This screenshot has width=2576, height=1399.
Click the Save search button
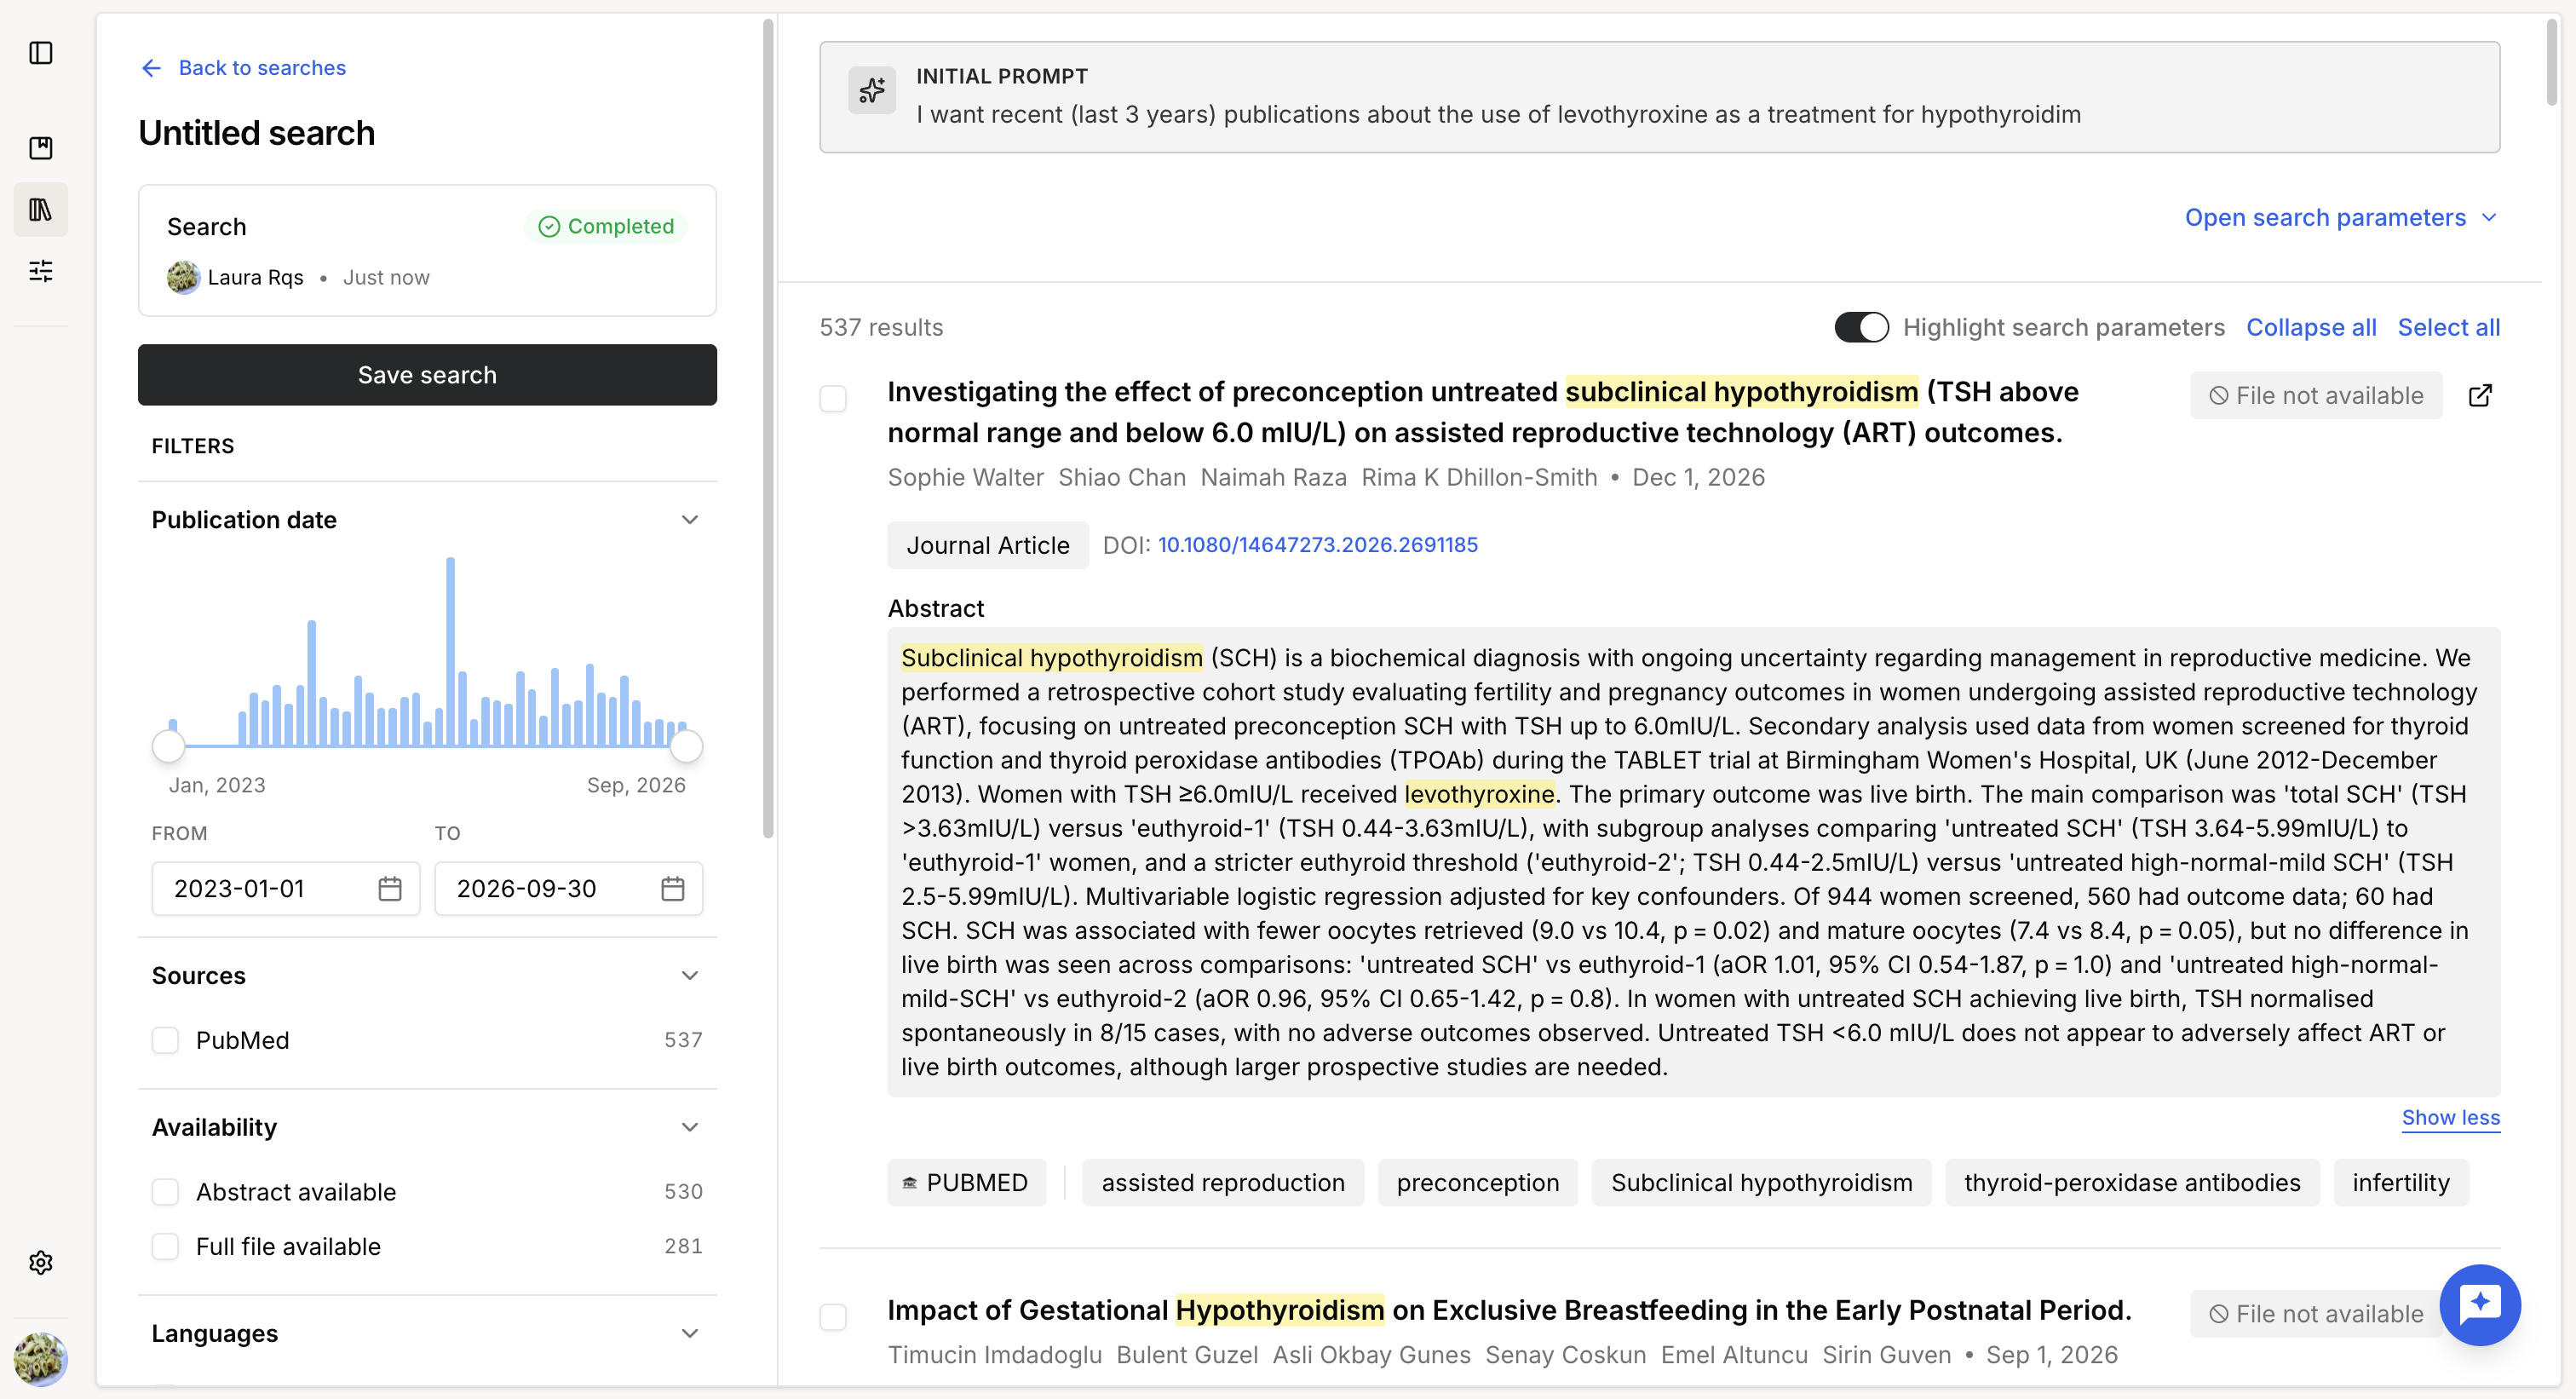(427, 375)
